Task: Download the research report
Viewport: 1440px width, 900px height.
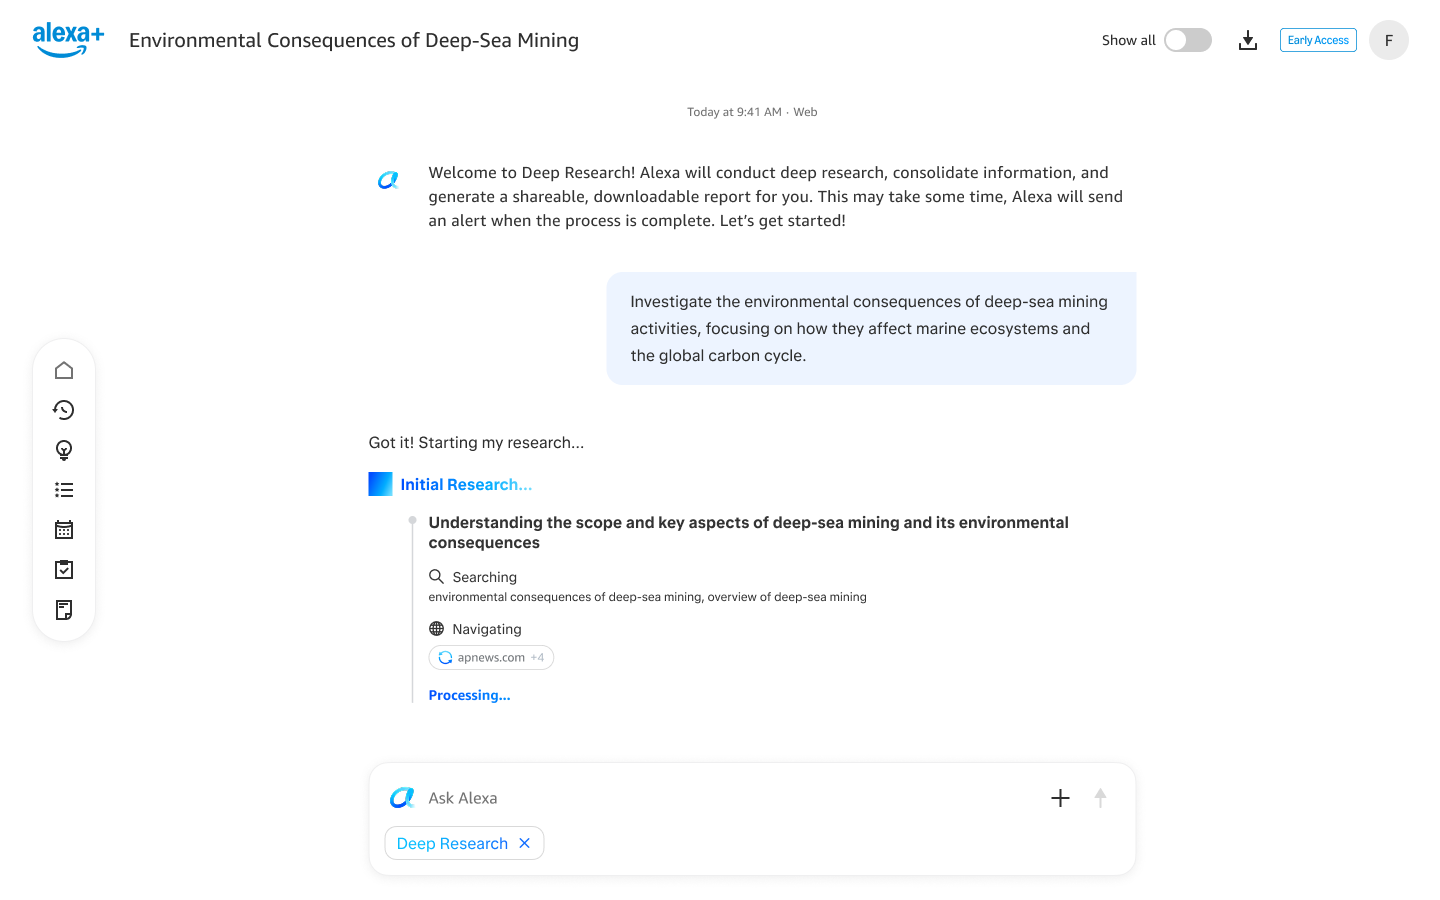Action: (1248, 40)
